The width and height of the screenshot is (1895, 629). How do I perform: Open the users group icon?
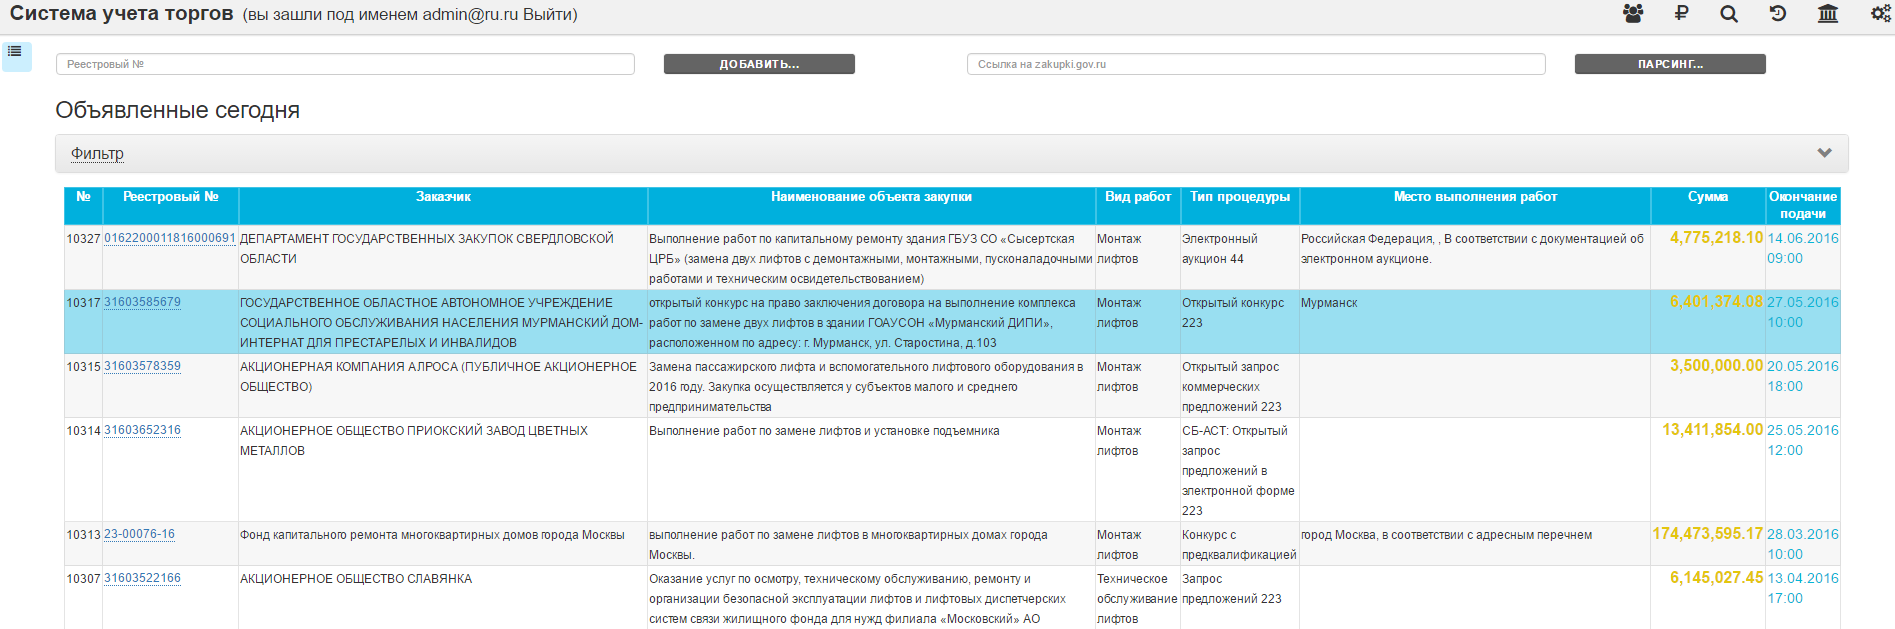pos(1633,14)
